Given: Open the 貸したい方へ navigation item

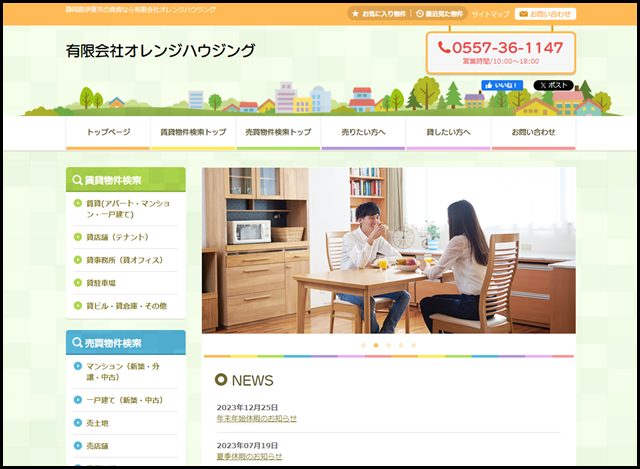Looking at the screenshot, I should 448,133.
